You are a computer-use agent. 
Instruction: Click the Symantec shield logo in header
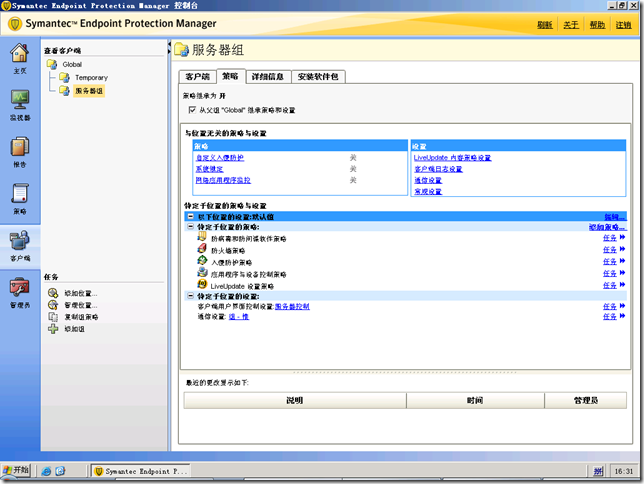point(15,24)
